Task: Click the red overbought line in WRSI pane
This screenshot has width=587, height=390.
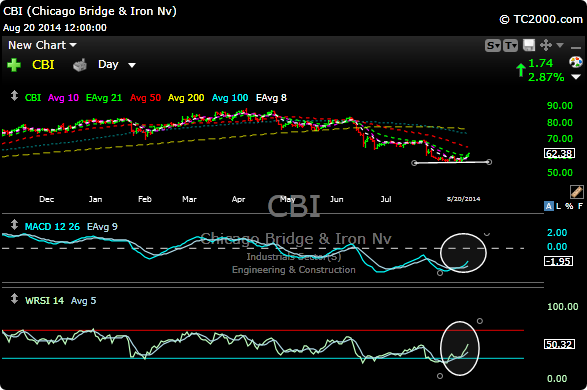Action: pyautogui.click(x=263, y=330)
